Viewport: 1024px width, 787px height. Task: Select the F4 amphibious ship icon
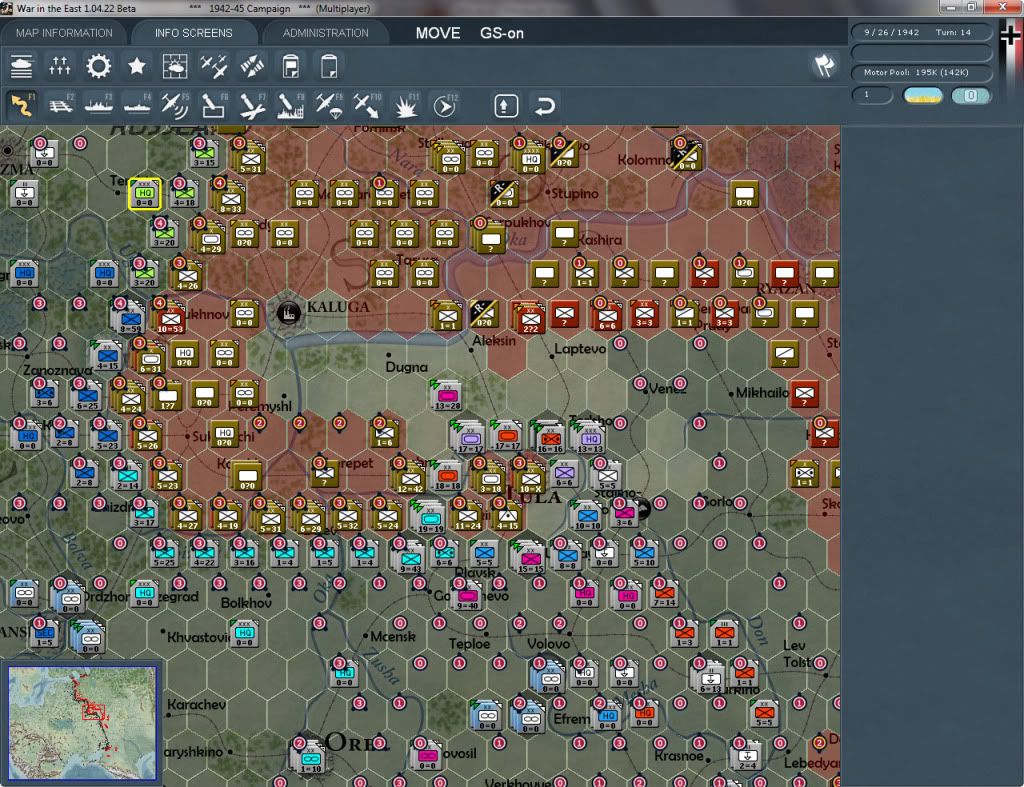click(137, 105)
